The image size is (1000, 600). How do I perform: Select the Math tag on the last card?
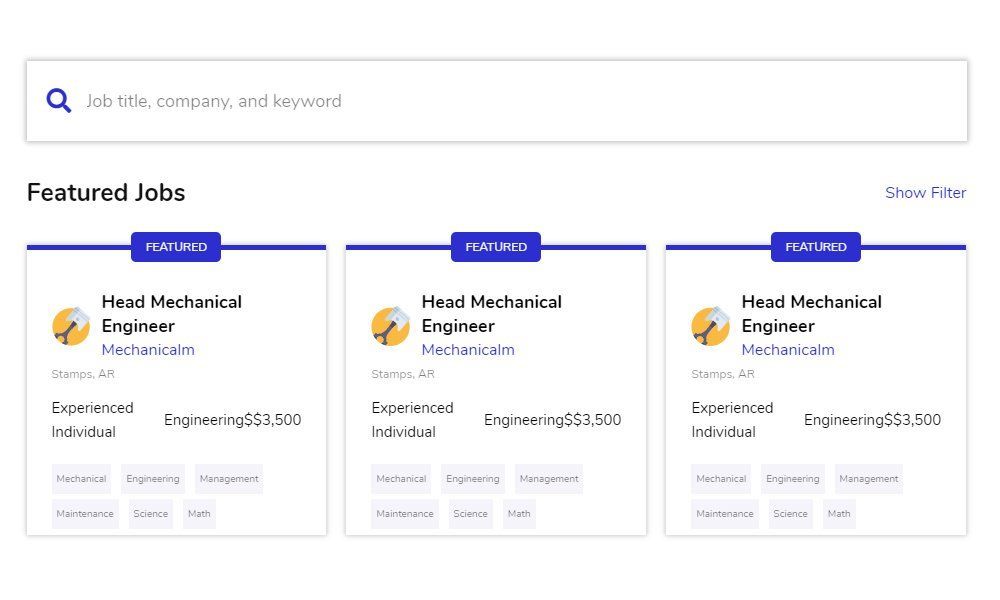[839, 514]
